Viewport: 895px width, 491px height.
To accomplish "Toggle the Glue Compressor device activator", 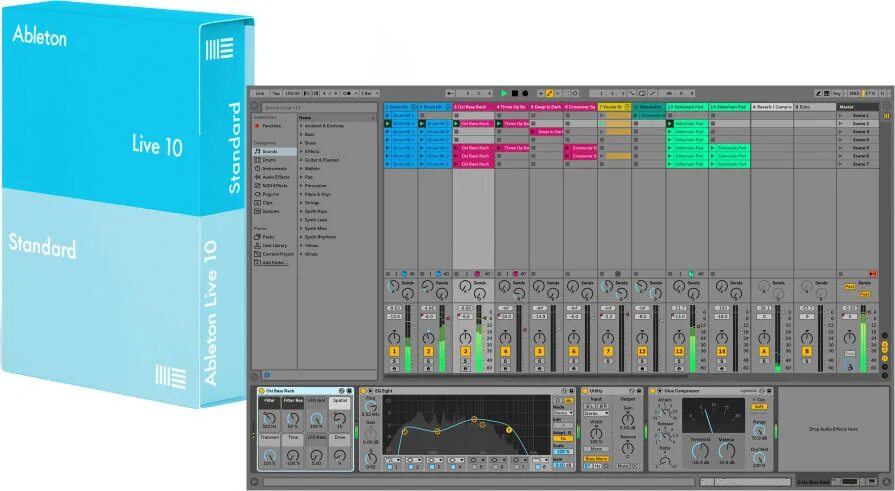I will tap(653, 391).
